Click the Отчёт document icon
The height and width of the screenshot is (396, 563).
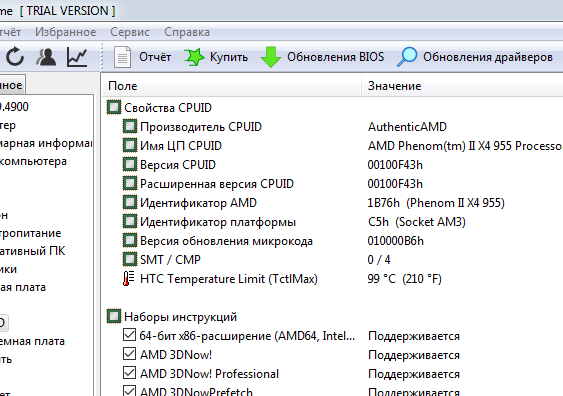coord(122,57)
